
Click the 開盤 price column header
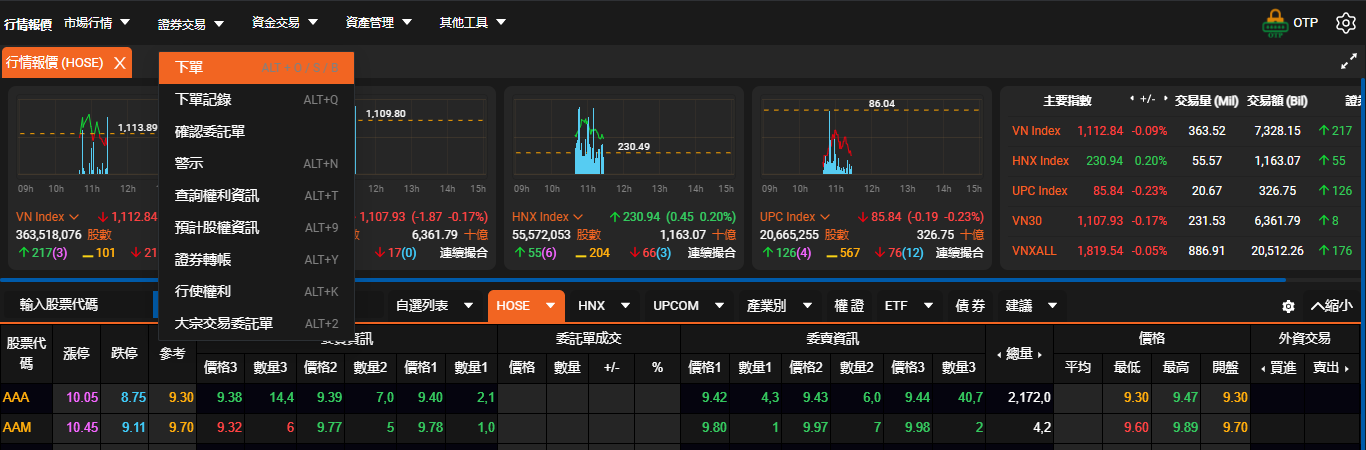(x=1225, y=368)
